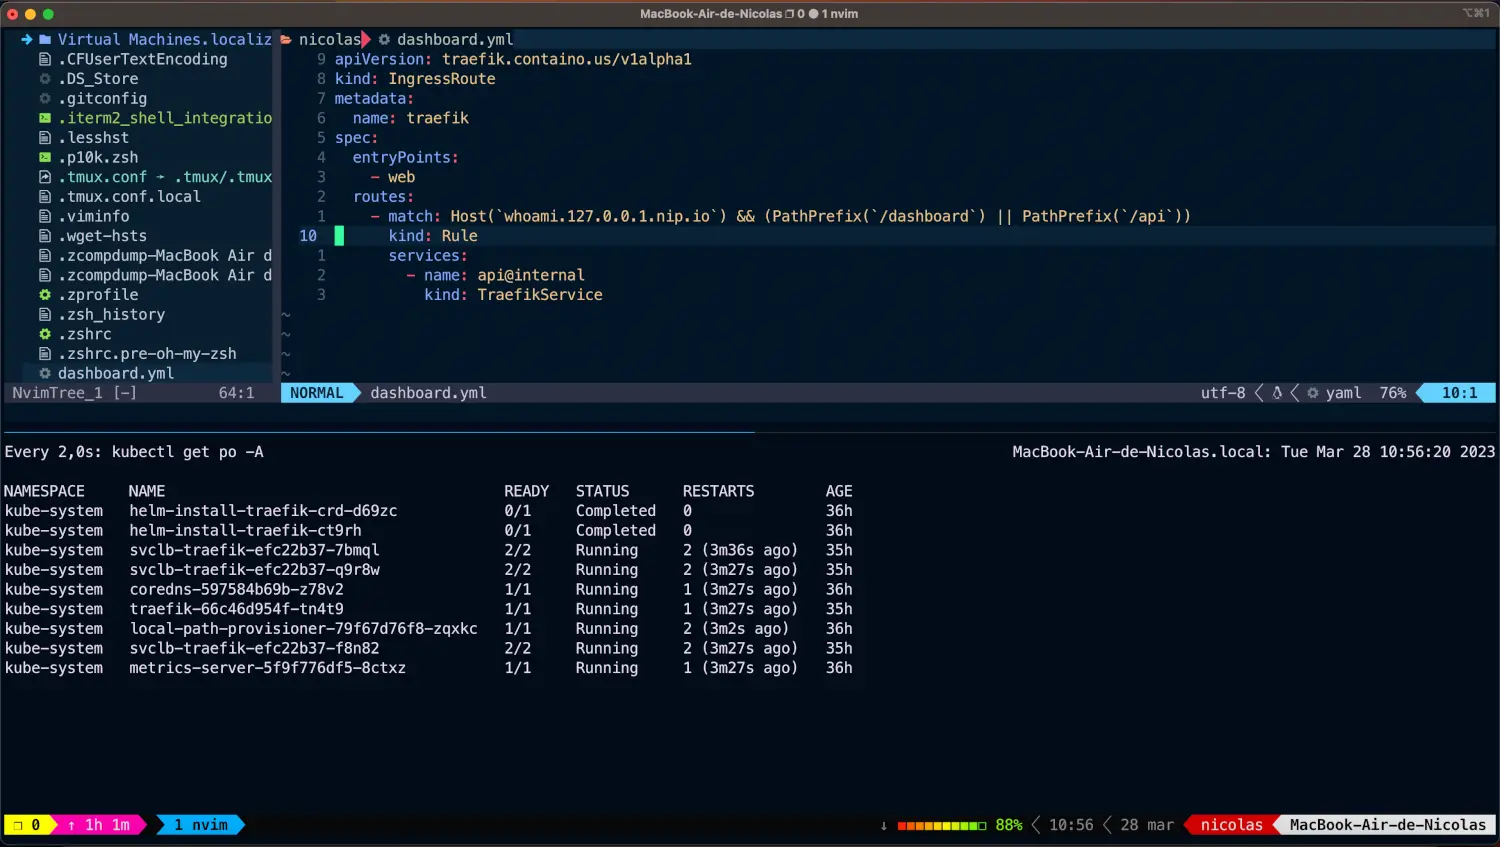Viewport: 1500px width, 847px height.
Task: Click the gear icon beside .zshrc
Action: coord(44,334)
